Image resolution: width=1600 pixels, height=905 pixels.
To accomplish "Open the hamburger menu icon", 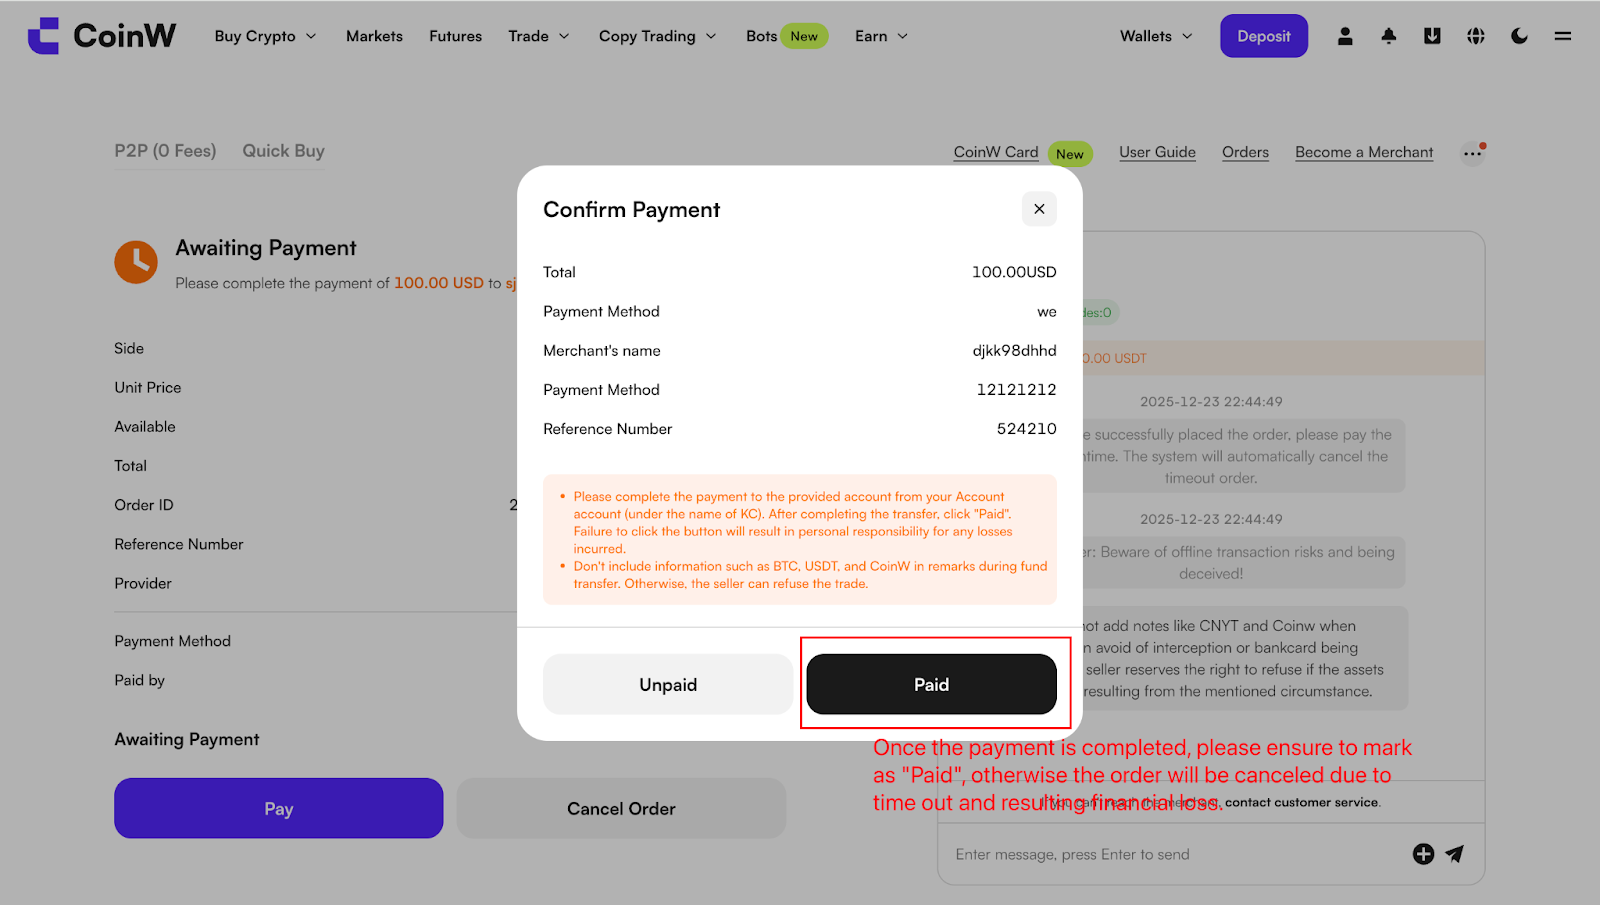I will 1563,36.
